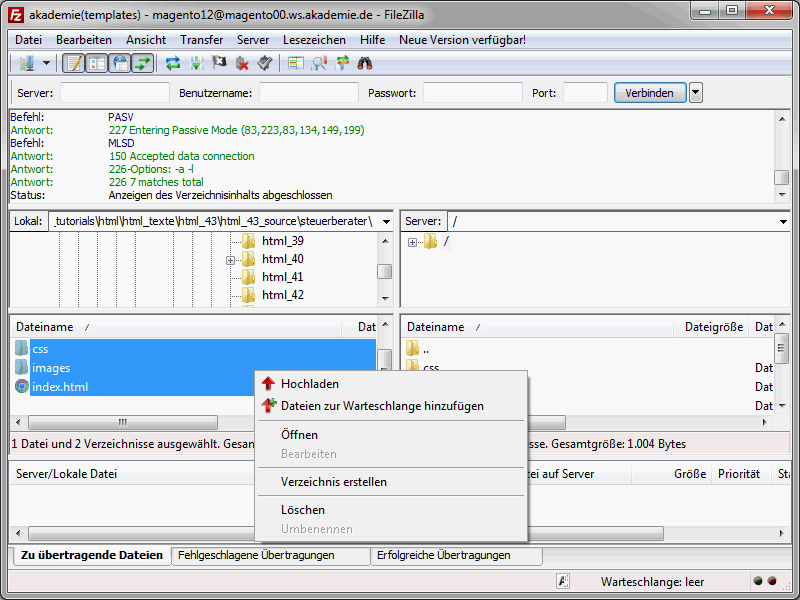Viewport: 800px width, 600px height.
Task: Choose Verzeichnis erstellen in context menu
Action: pos(391,482)
